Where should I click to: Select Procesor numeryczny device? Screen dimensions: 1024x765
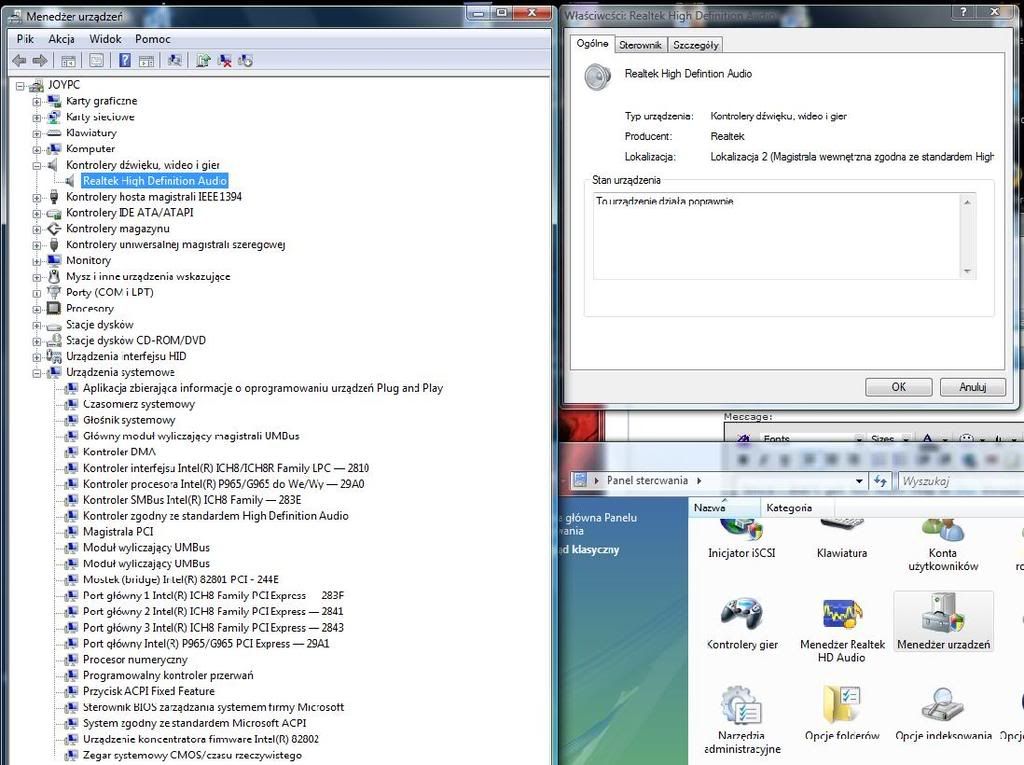[x=135, y=660]
